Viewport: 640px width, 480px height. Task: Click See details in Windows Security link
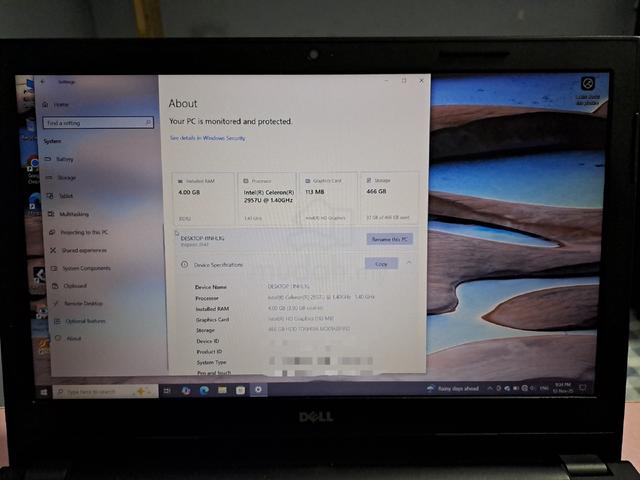(x=207, y=138)
